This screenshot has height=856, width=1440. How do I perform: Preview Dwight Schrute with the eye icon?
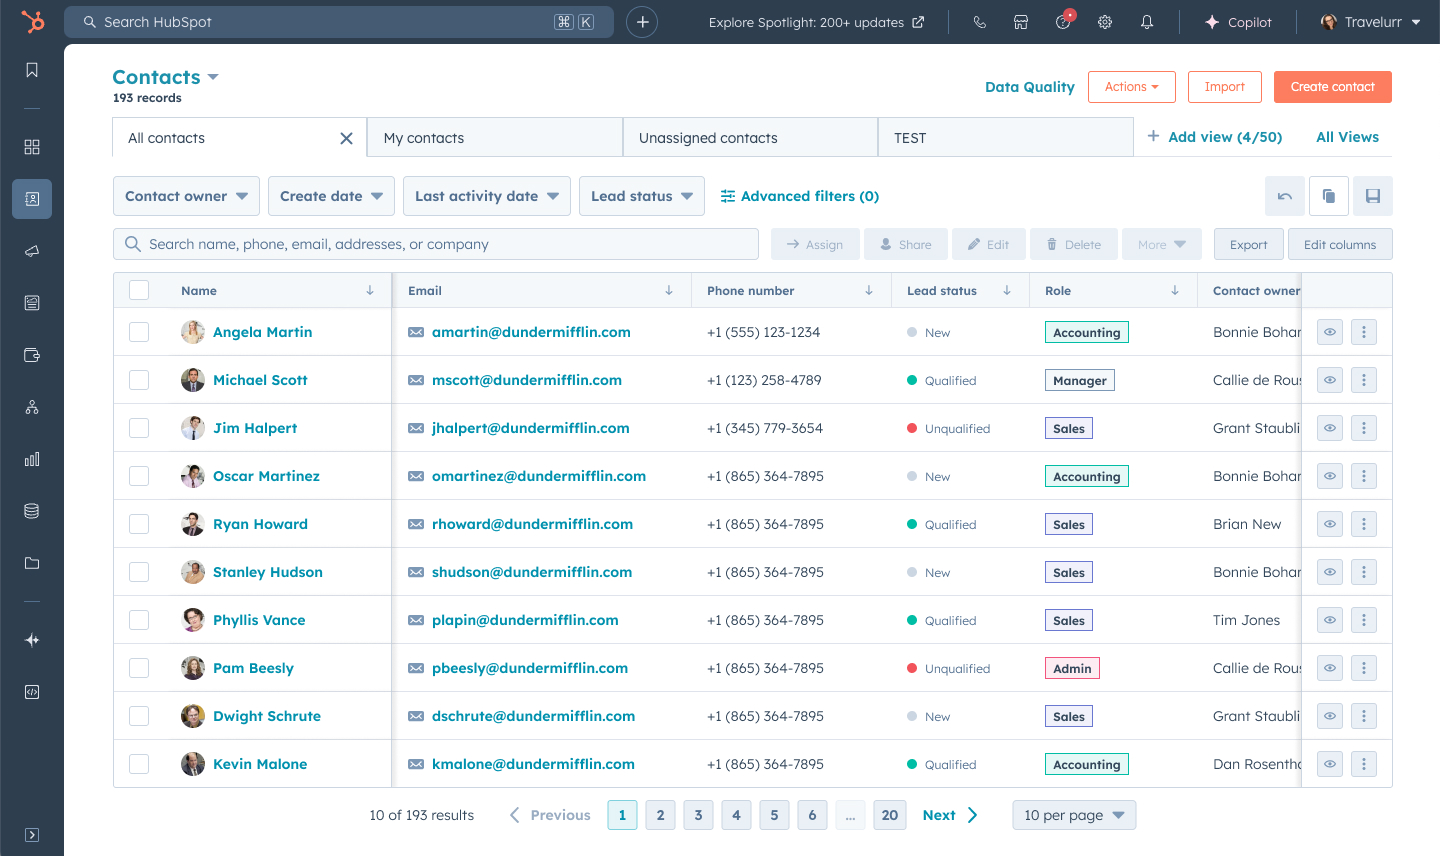pyautogui.click(x=1330, y=716)
